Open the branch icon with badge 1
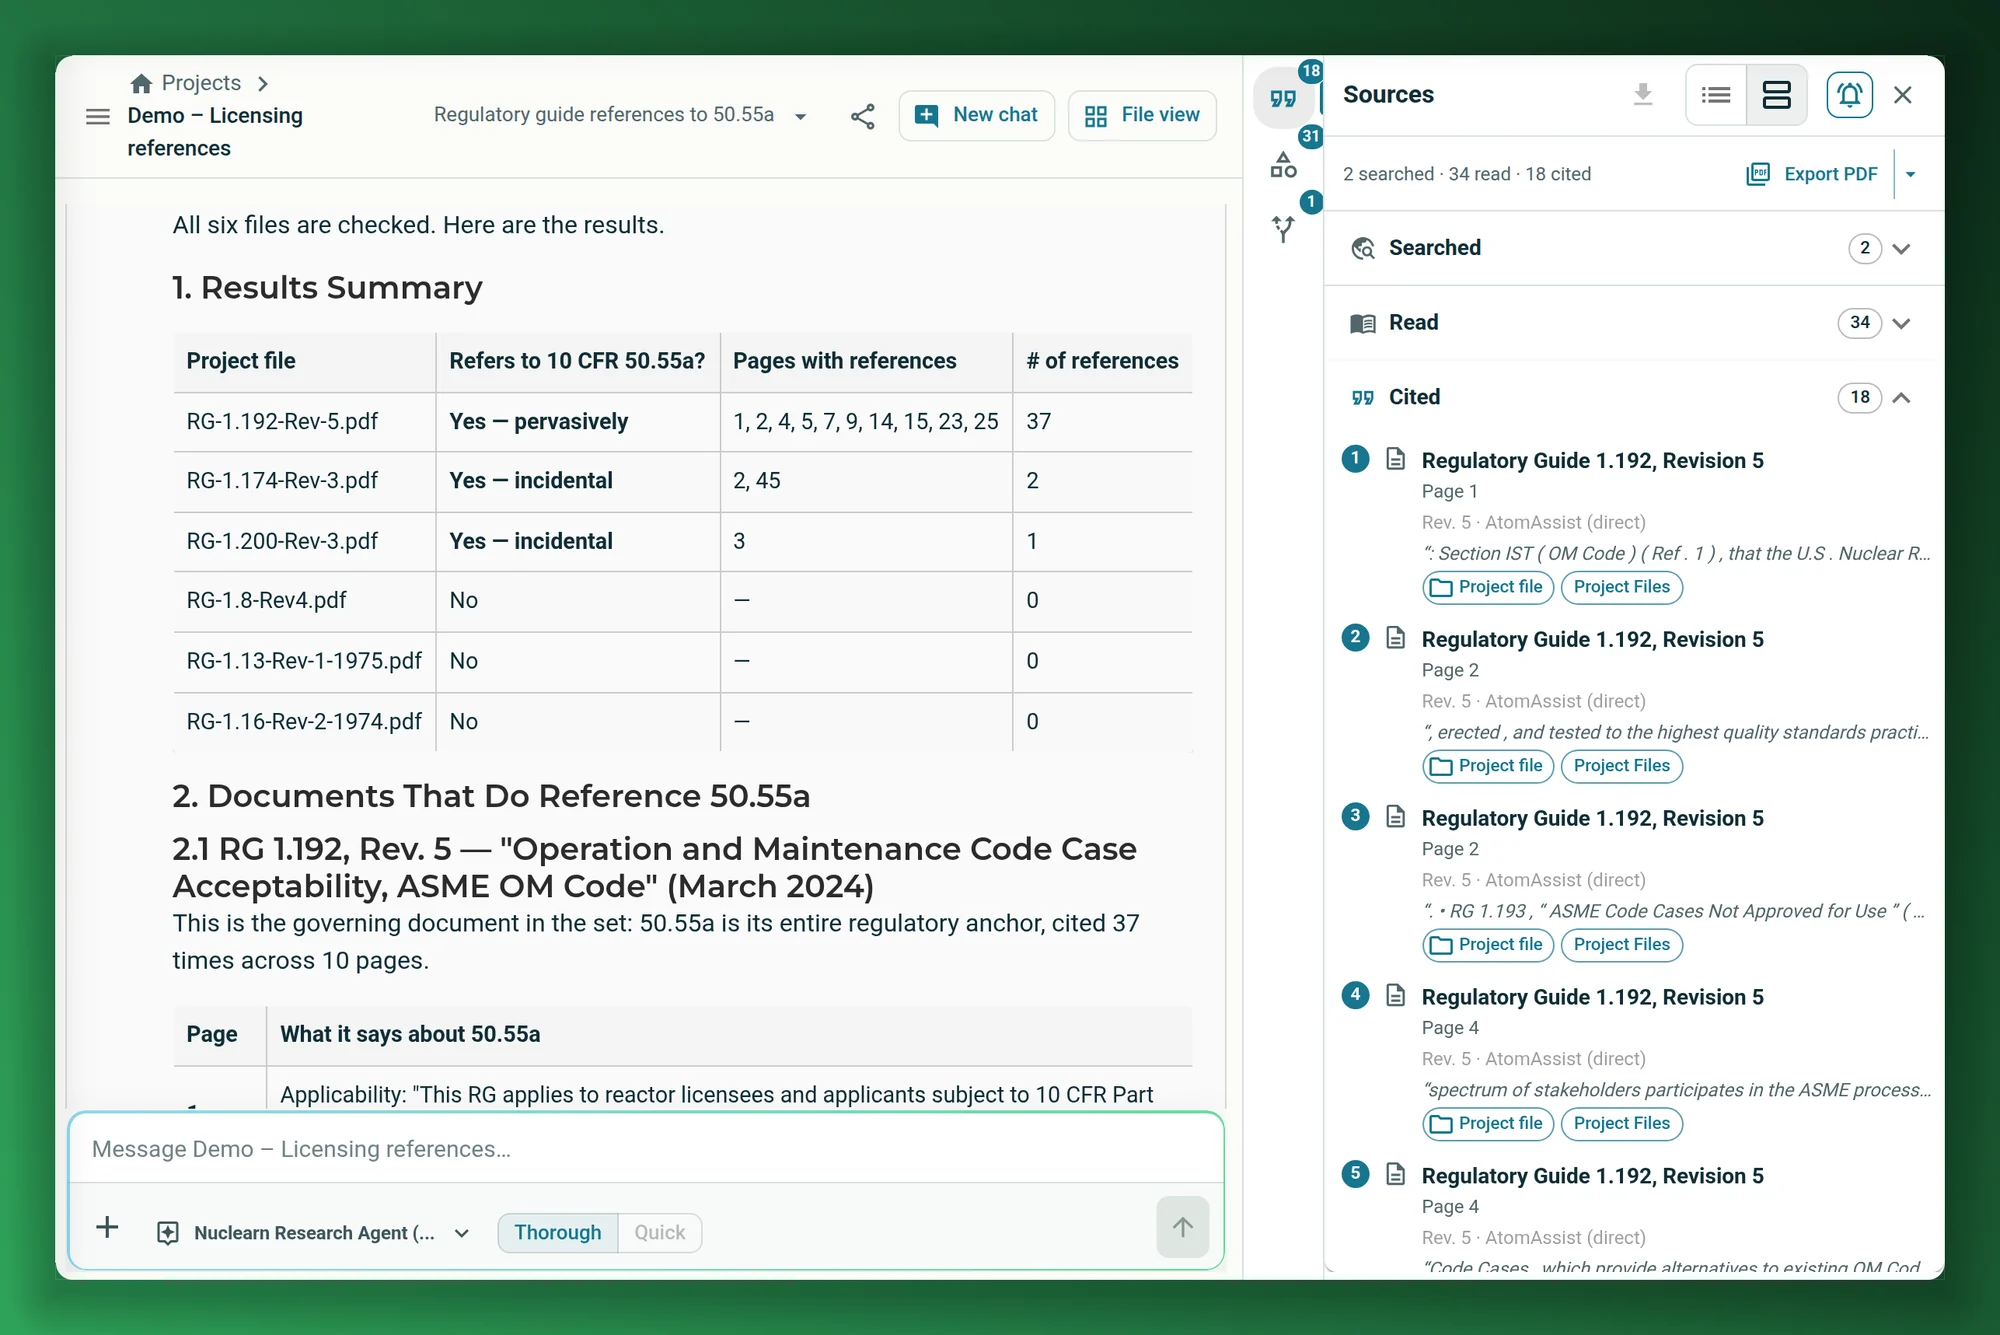Viewport: 2000px width, 1335px height. coord(1283,229)
